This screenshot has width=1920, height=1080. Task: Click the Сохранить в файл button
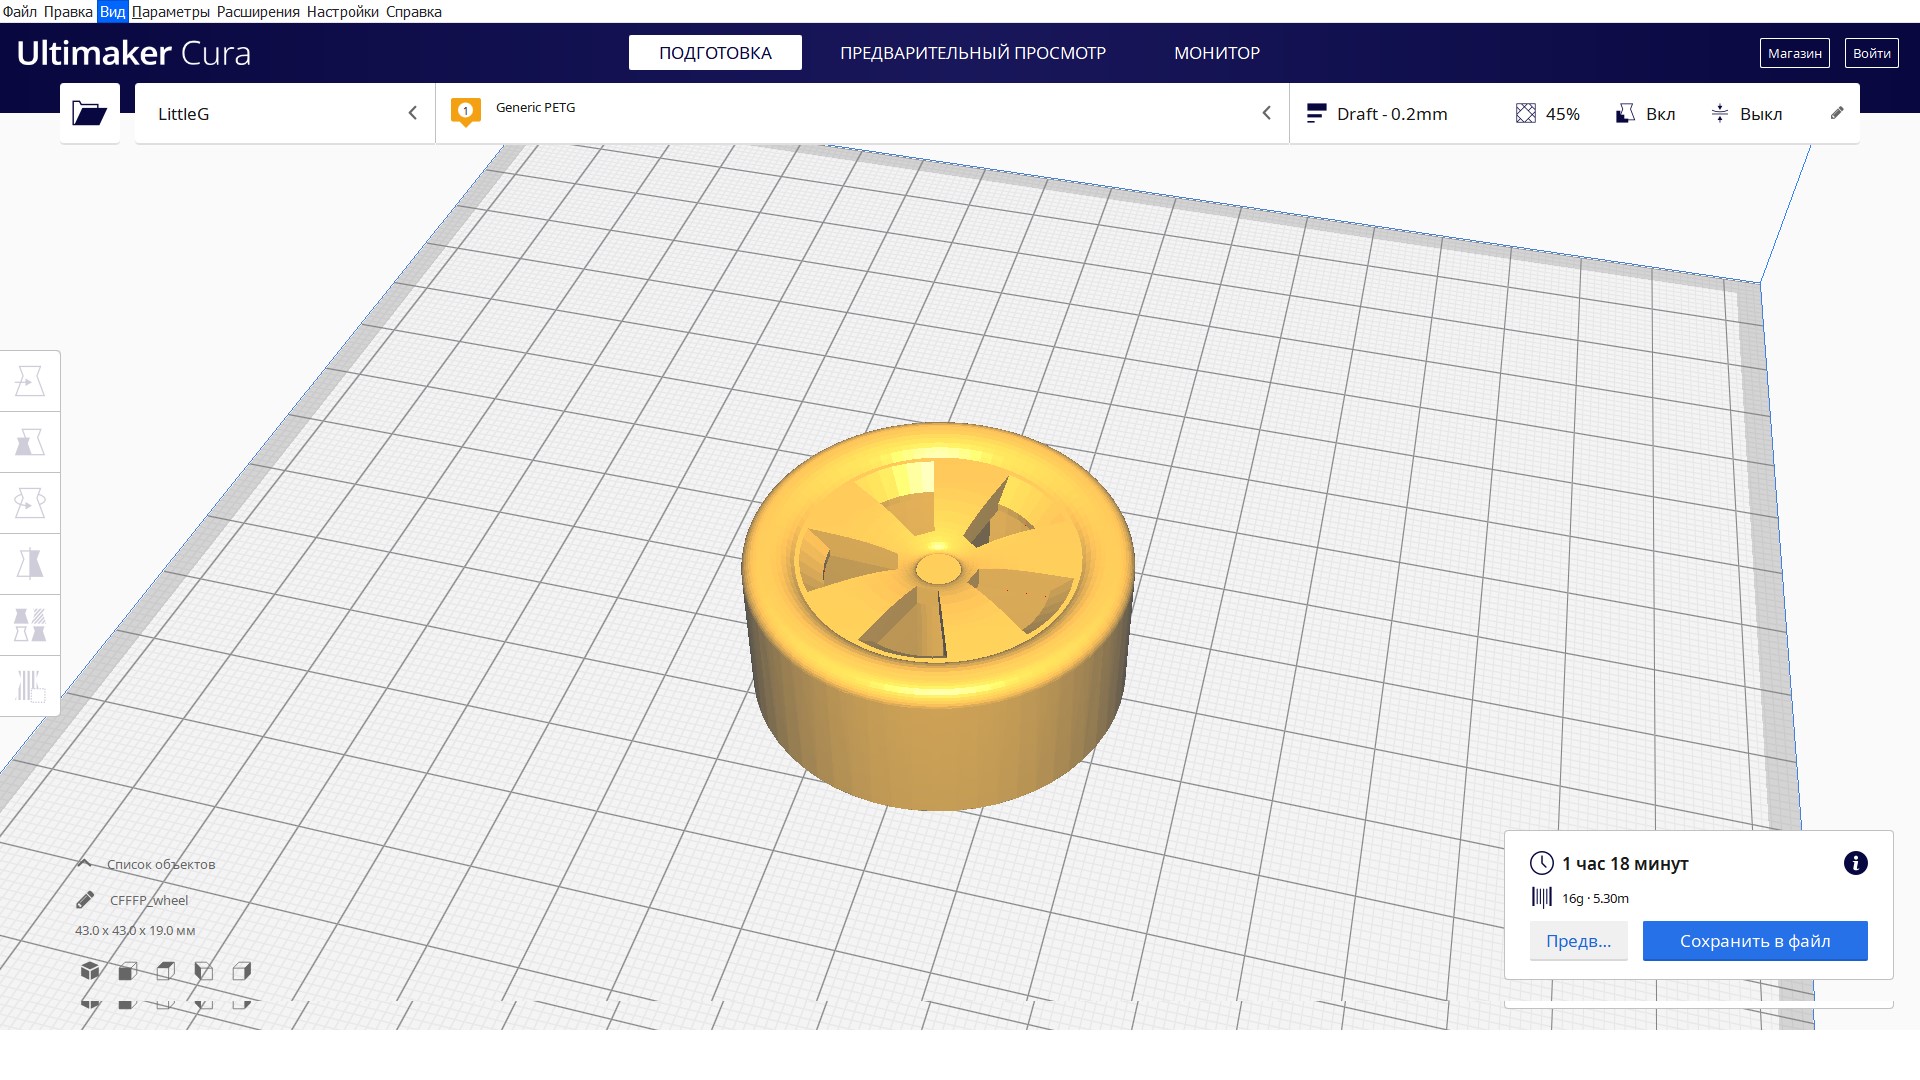1754,941
